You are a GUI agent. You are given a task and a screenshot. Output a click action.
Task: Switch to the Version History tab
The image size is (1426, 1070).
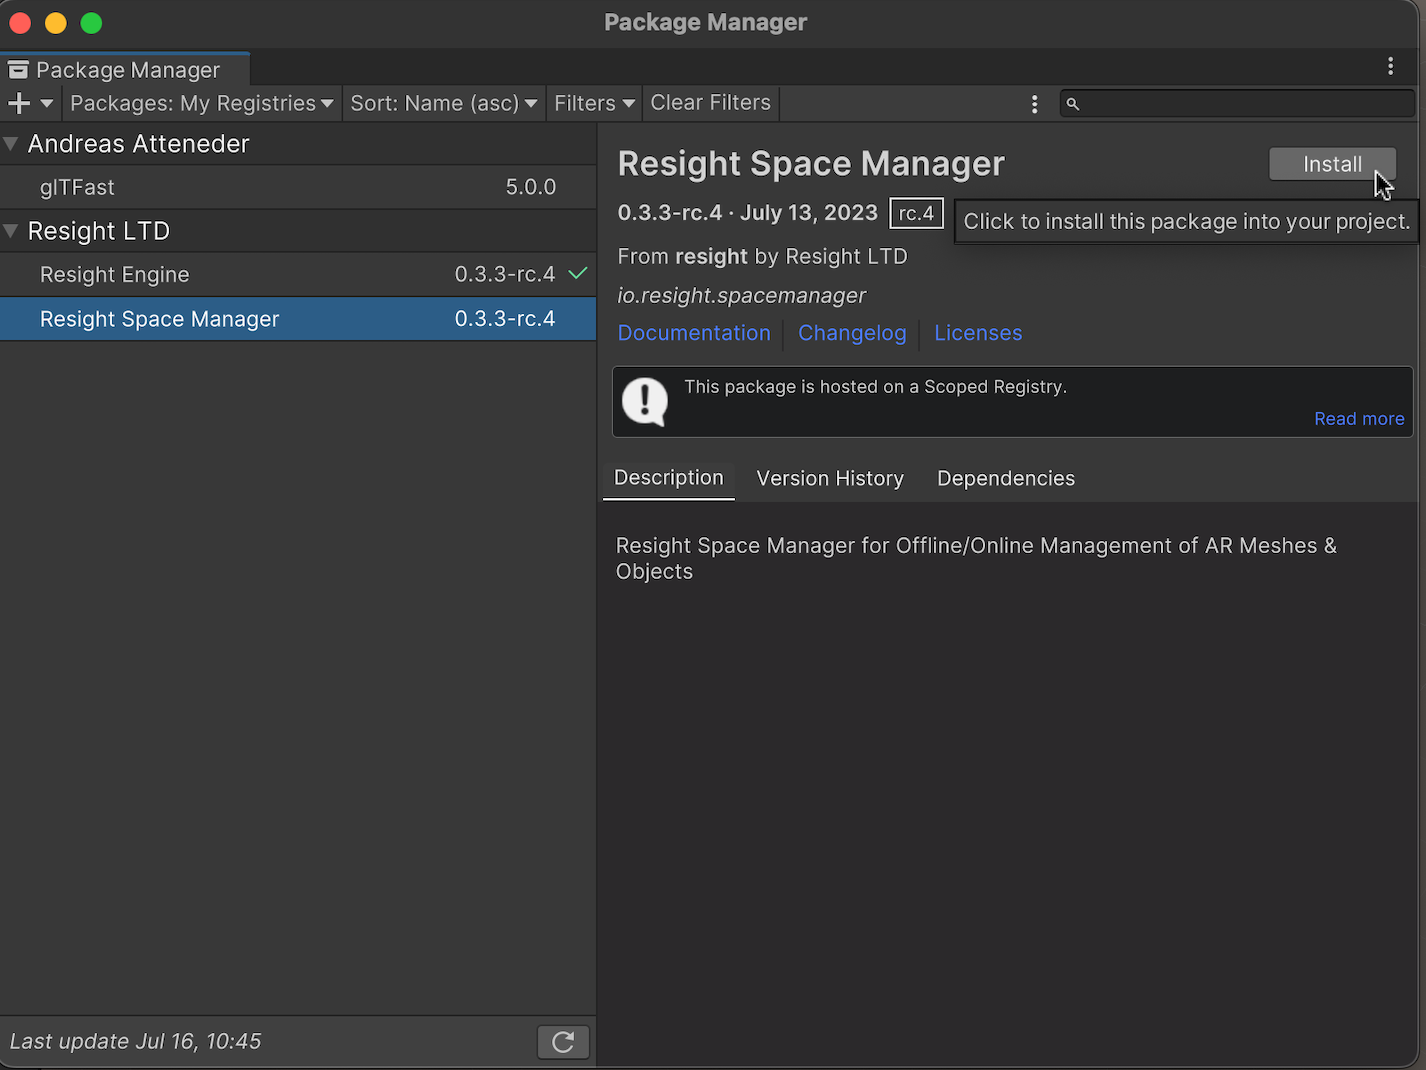830,479
